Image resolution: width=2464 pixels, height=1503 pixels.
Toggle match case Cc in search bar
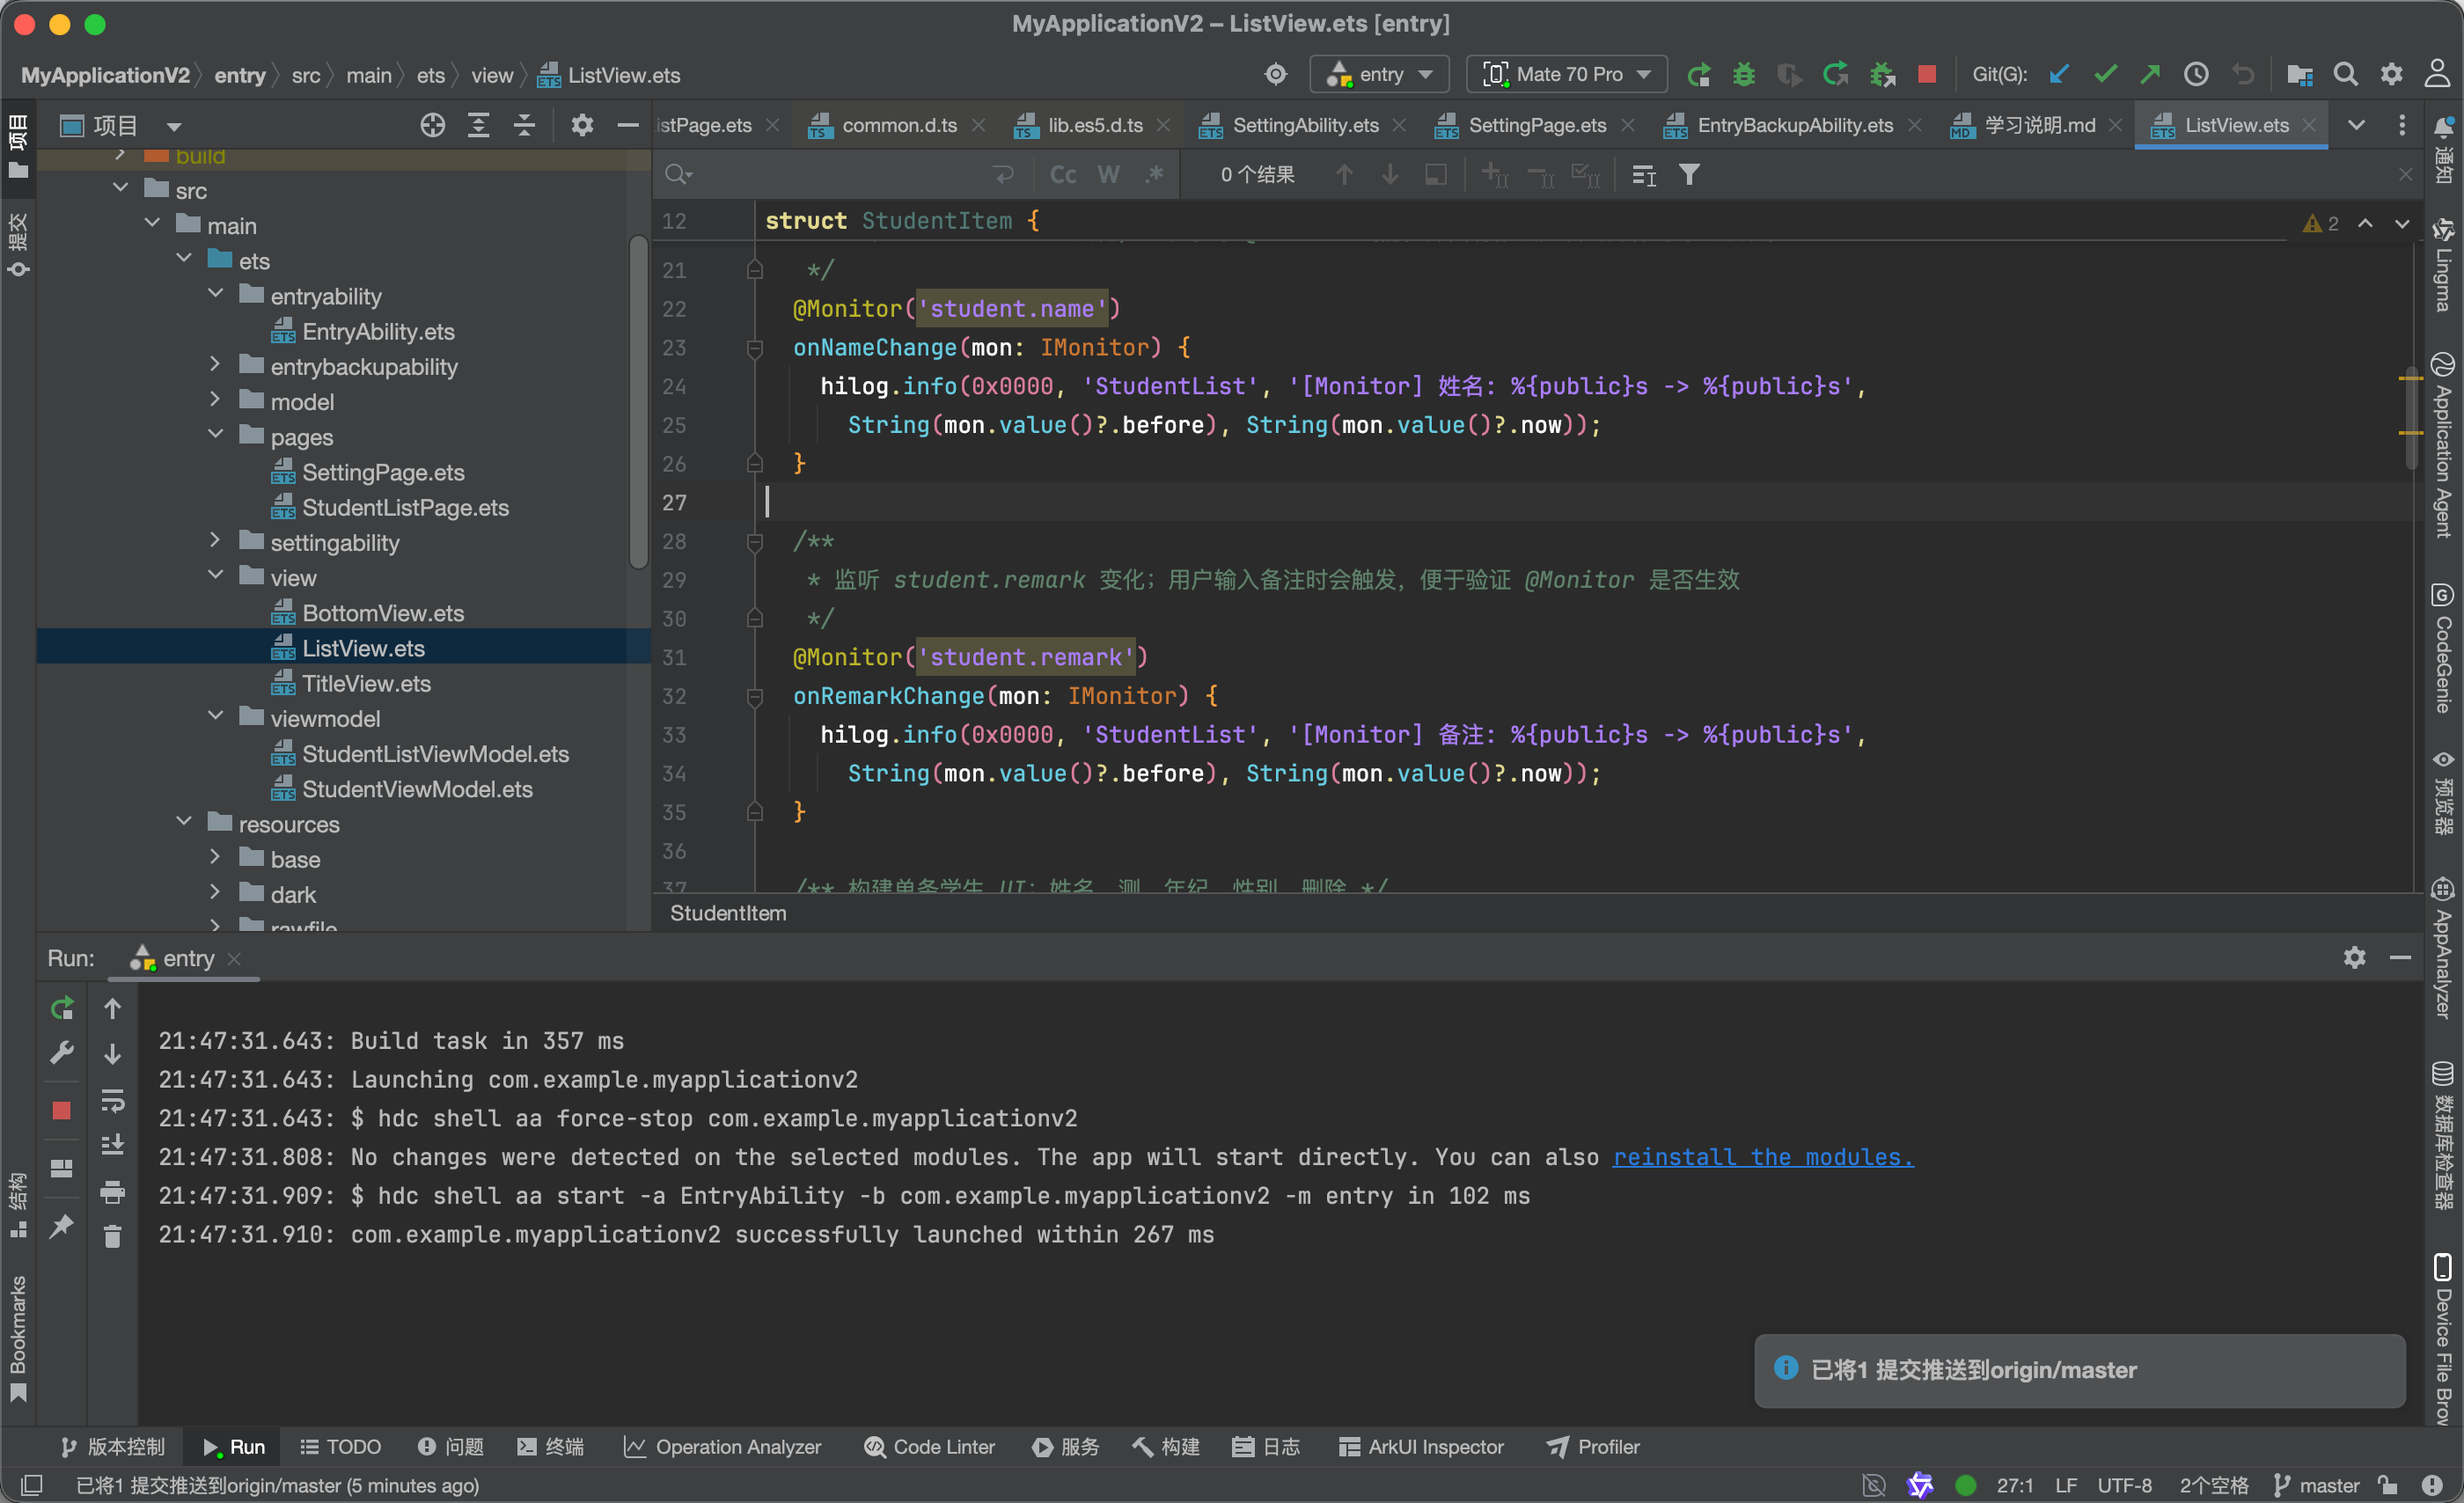(x=1062, y=175)
